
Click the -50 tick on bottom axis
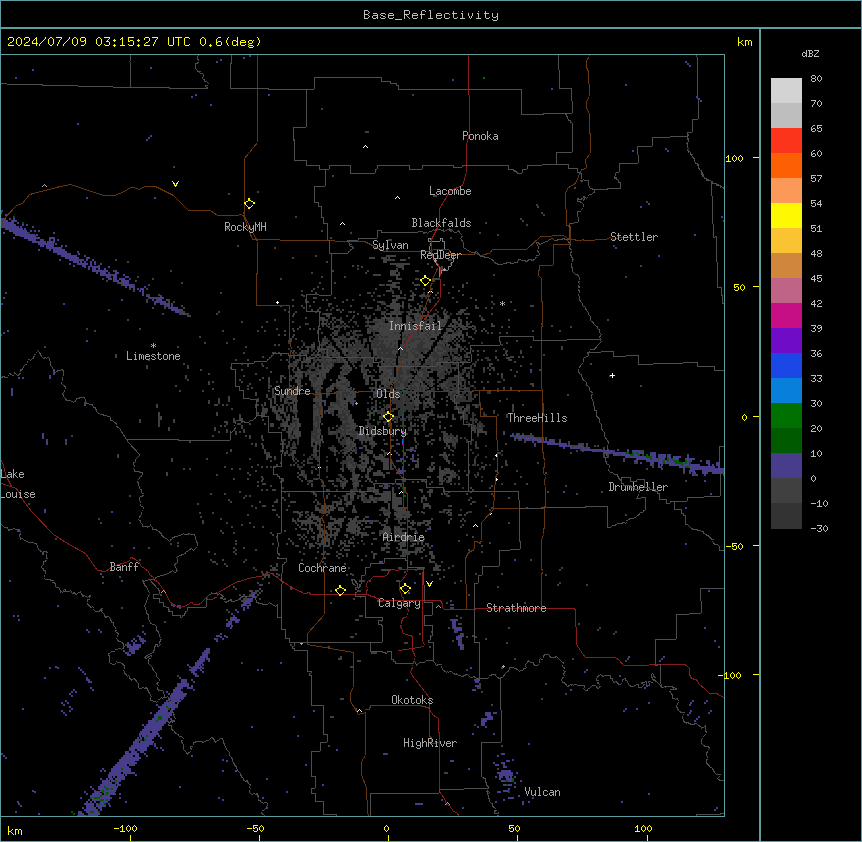click(x=255, y=828)
